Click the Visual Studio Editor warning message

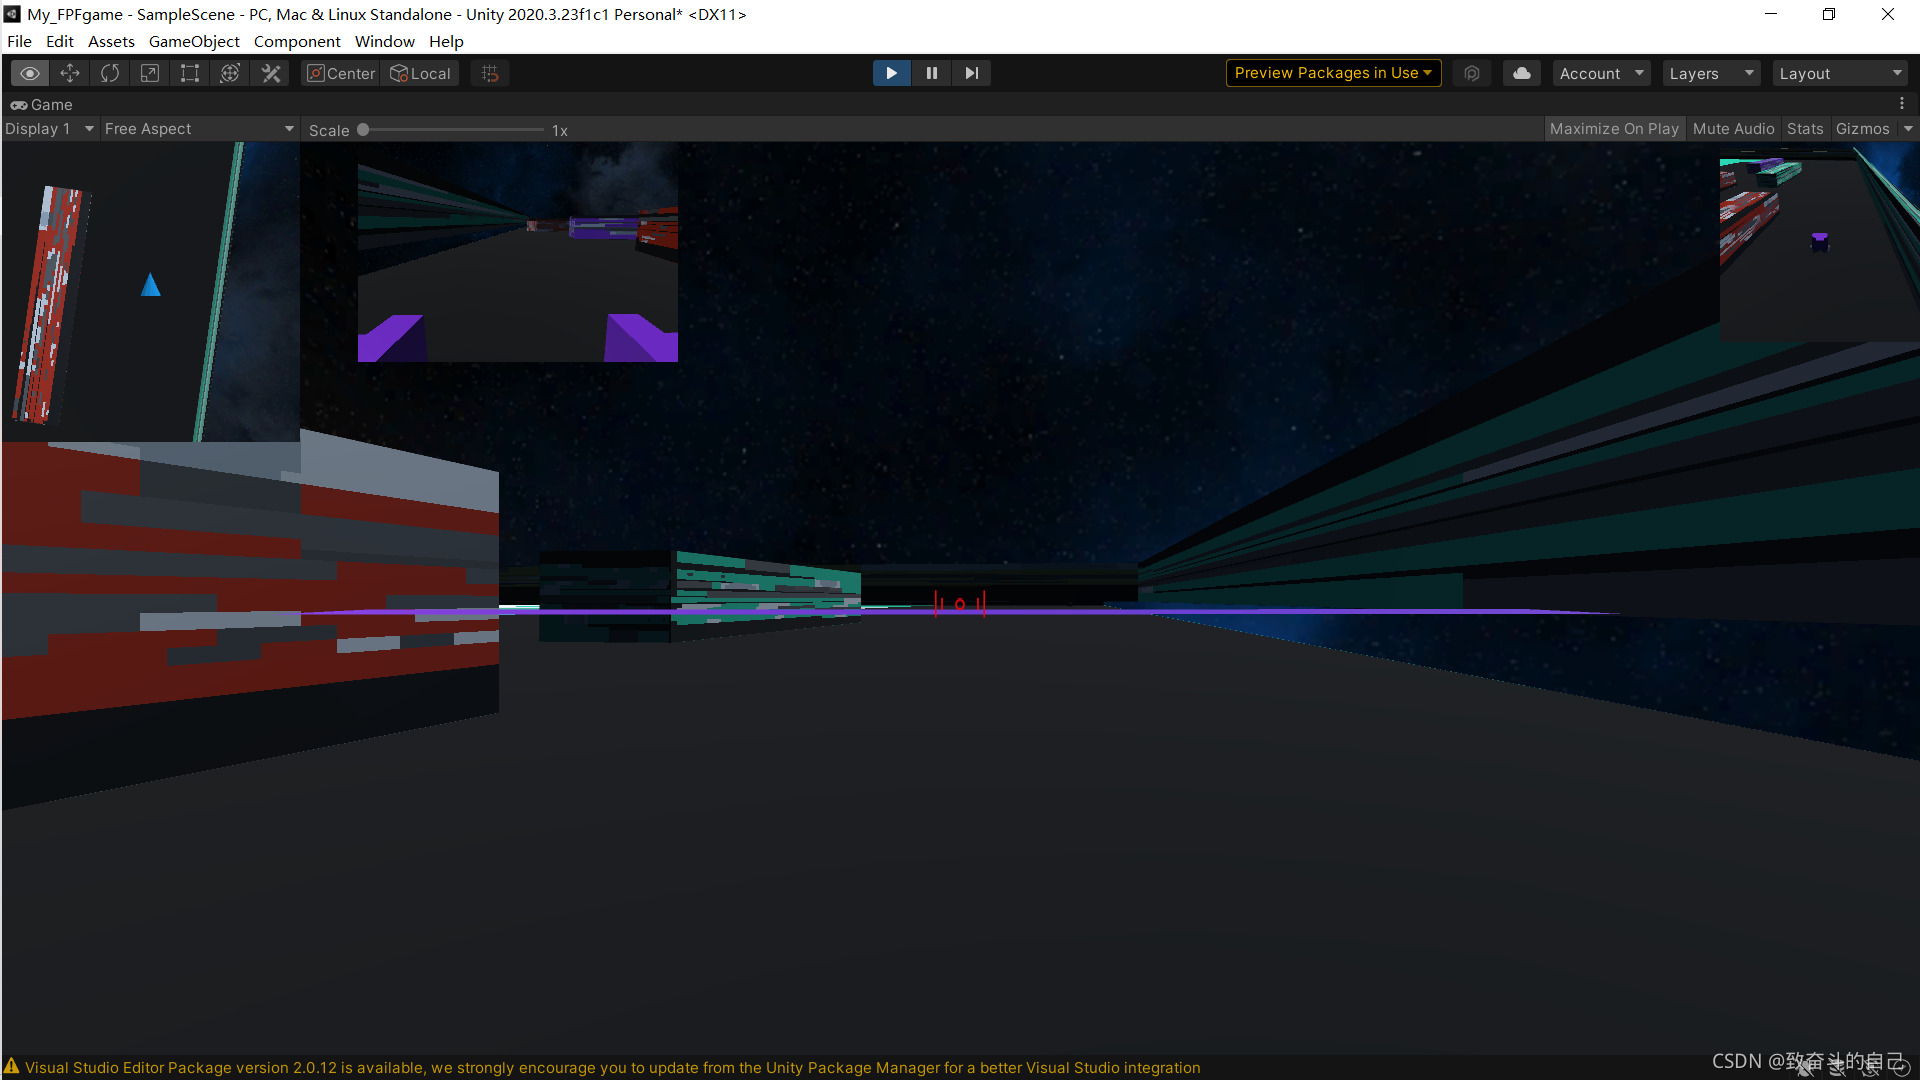(613, 1067)
